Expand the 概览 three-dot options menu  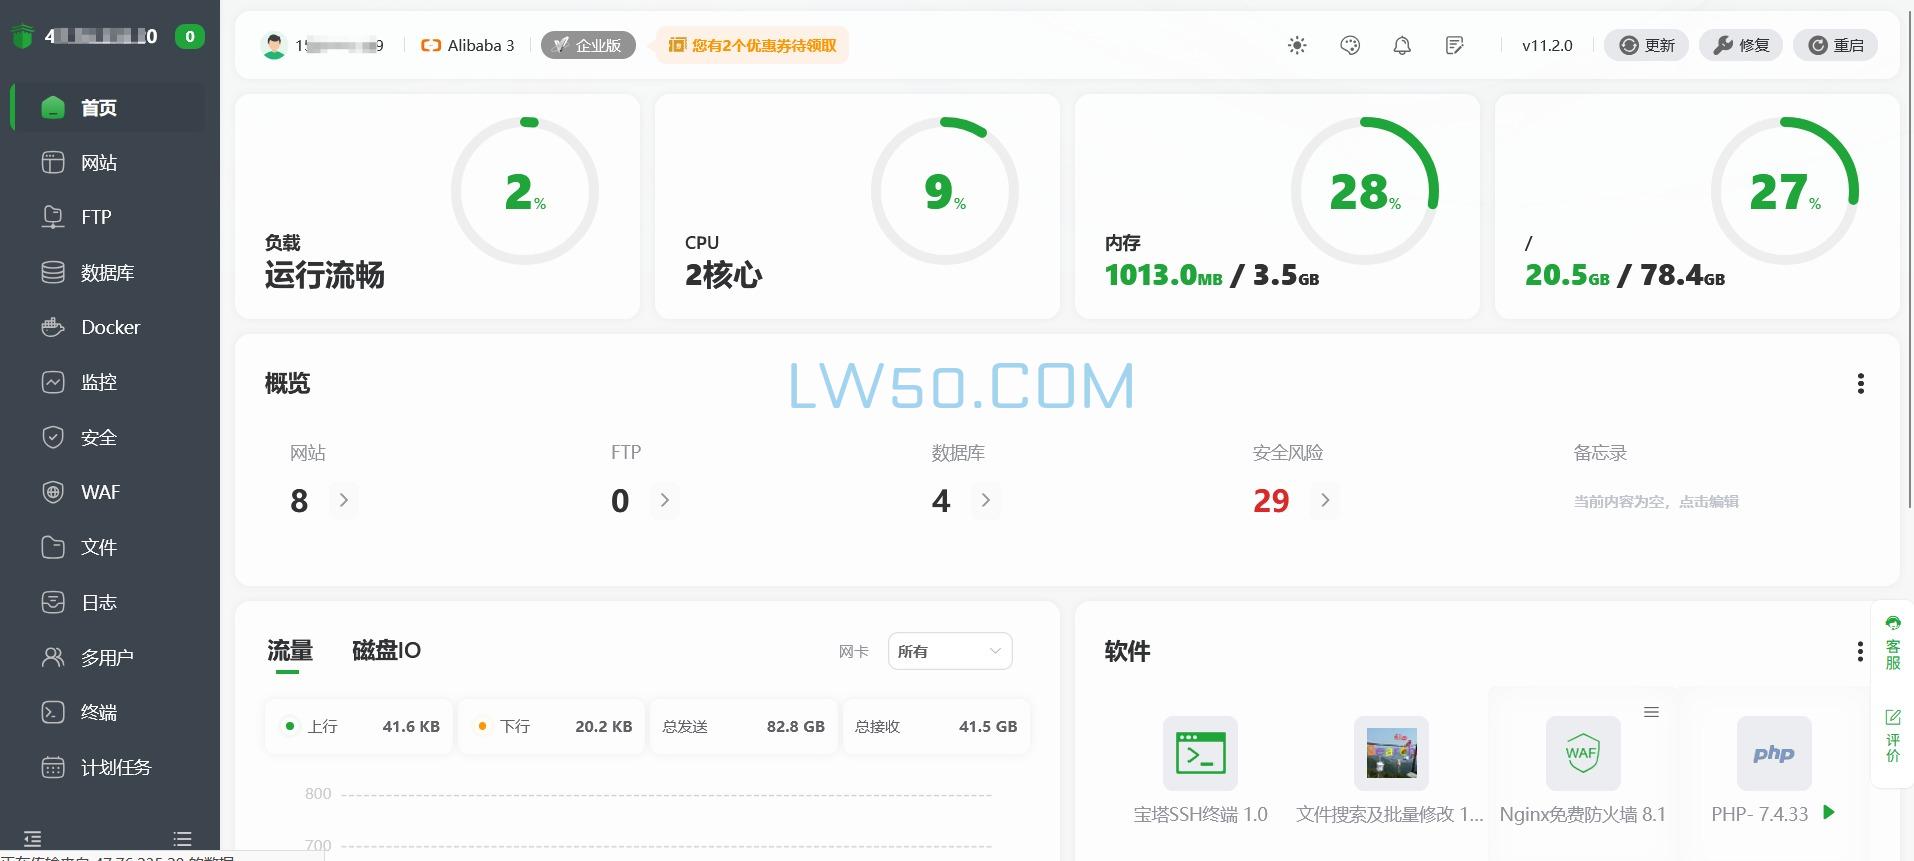click(1860, 384)
